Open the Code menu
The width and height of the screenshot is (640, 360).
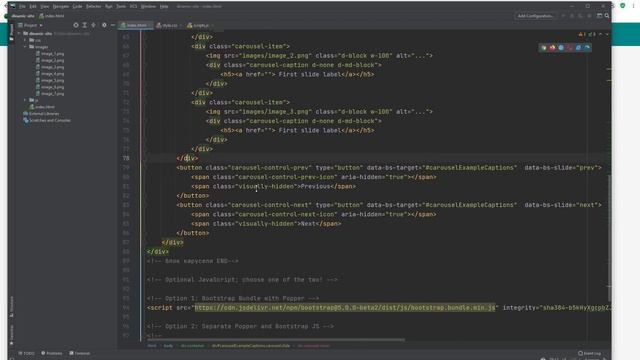(x=77, y=7)
